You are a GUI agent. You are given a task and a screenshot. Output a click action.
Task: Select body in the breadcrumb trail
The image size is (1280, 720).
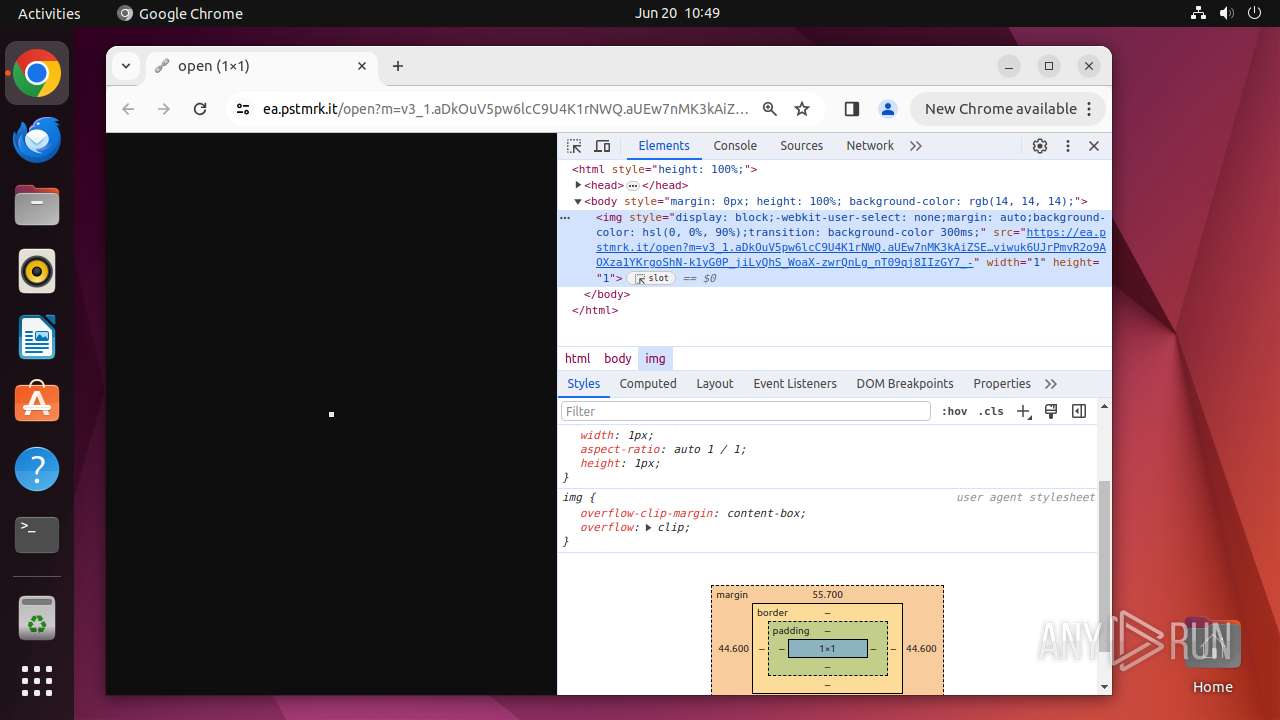[x=618, y=358]
